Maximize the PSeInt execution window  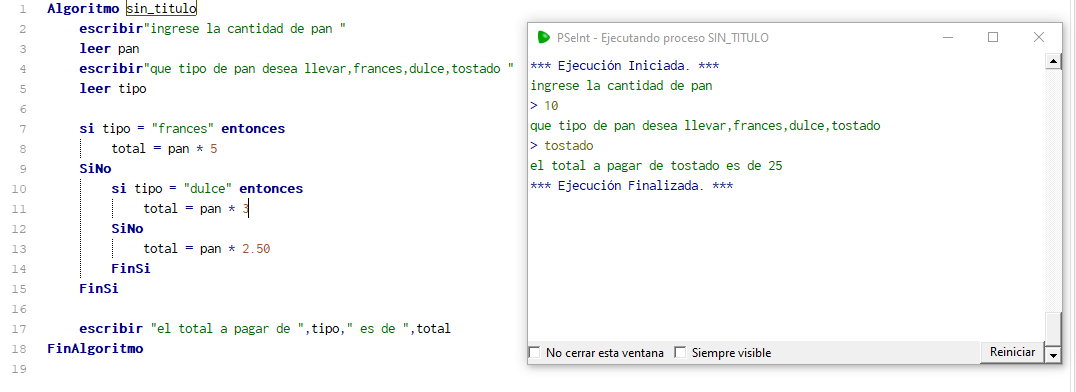pos(992,38)
